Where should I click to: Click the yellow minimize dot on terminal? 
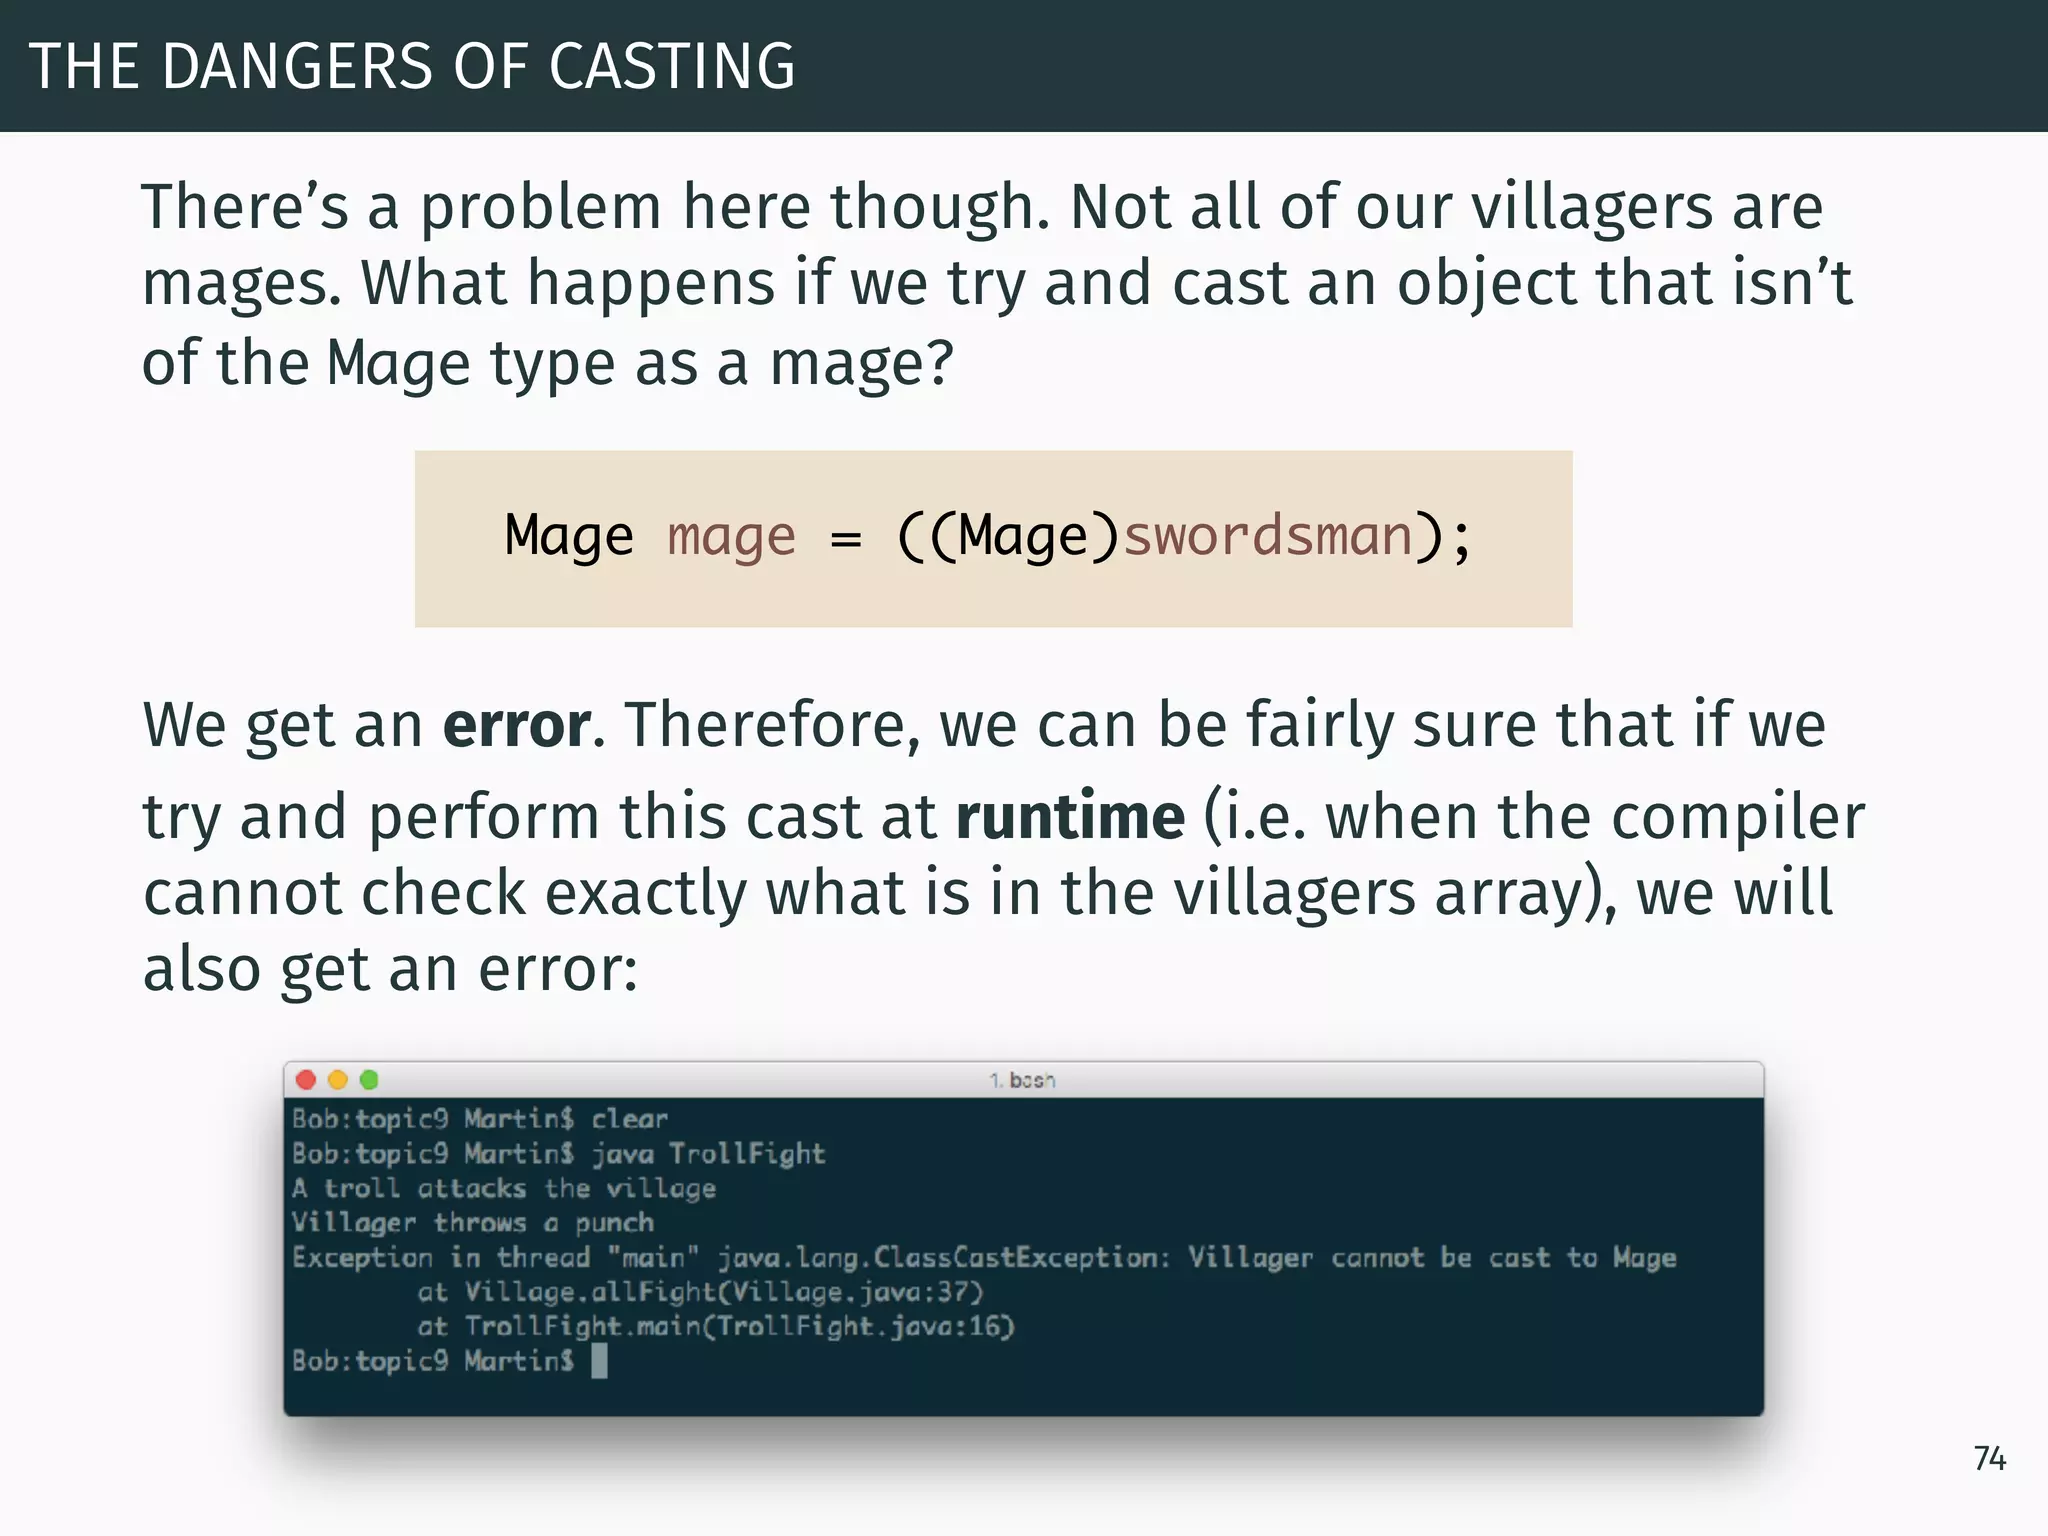click(338, 1079)
